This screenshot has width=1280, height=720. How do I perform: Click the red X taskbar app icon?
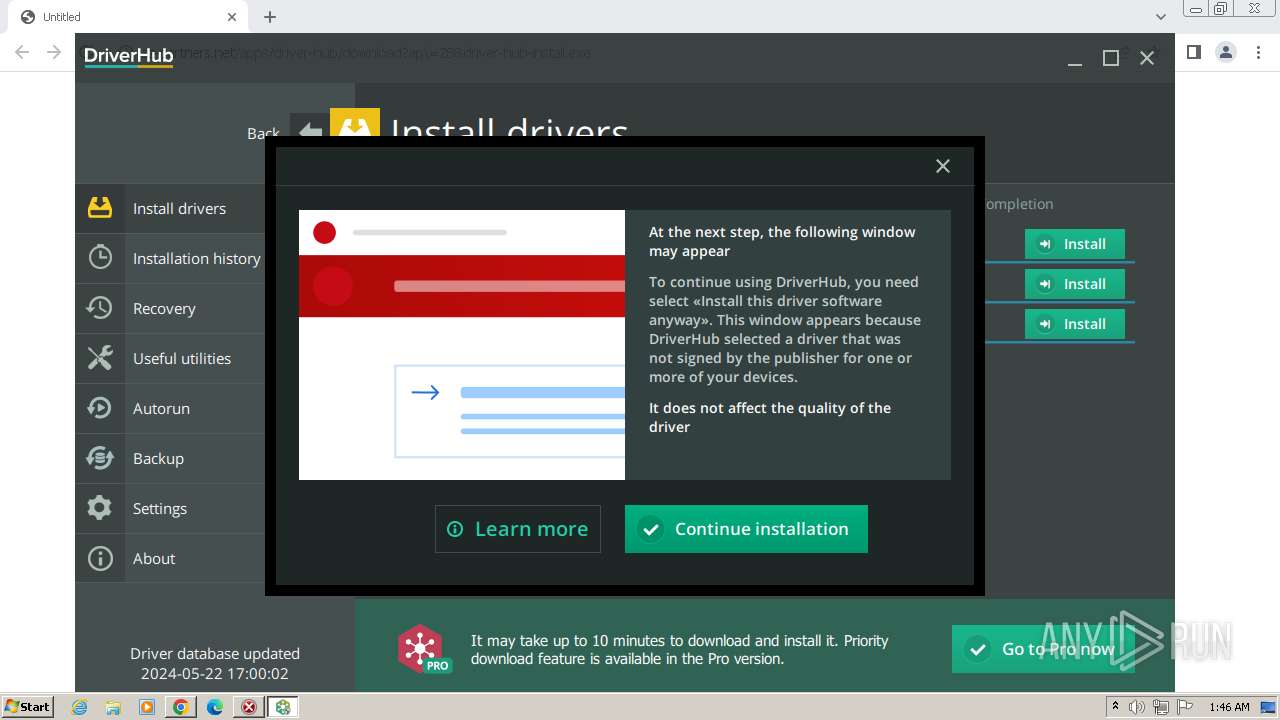coord(249,707)
